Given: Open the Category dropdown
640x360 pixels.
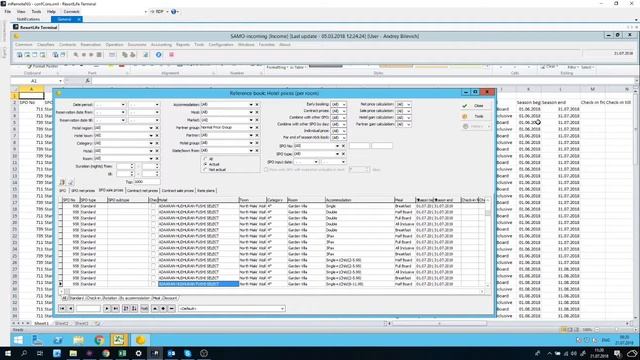Looking at the screenshot, I should tap(151, 143).
